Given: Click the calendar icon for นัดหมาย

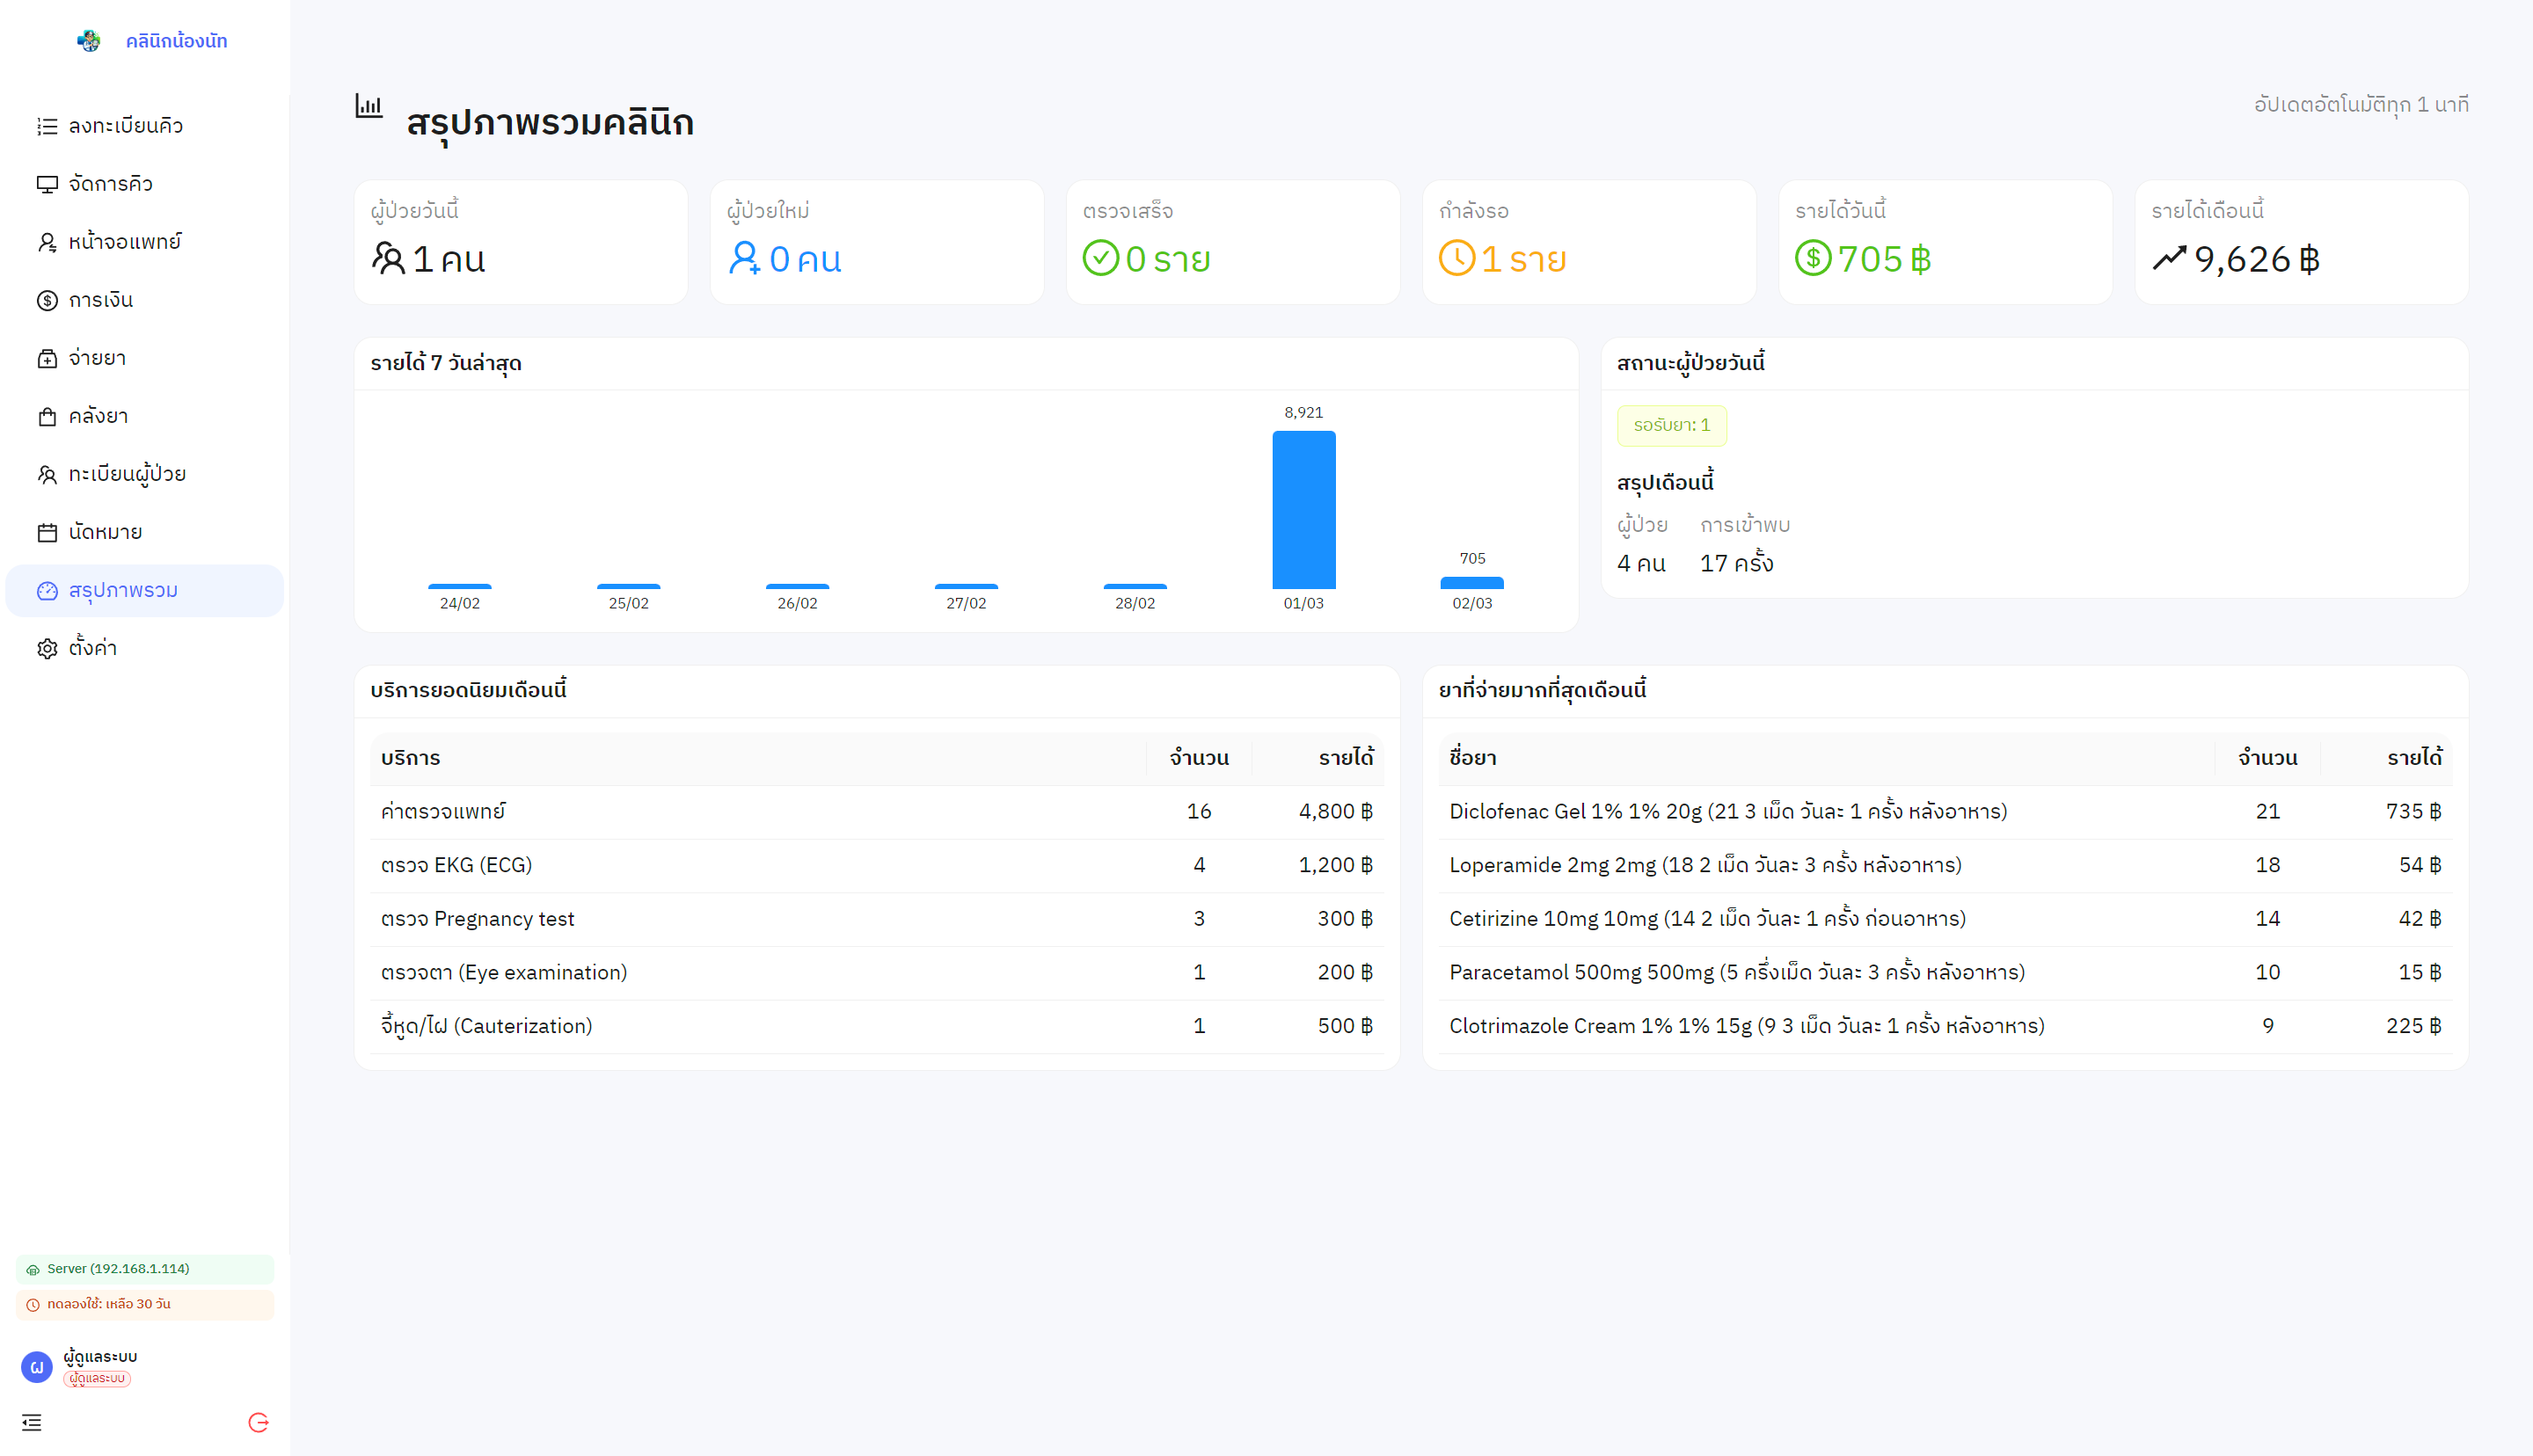Looking at the screenshot, I should pos(47,532).
